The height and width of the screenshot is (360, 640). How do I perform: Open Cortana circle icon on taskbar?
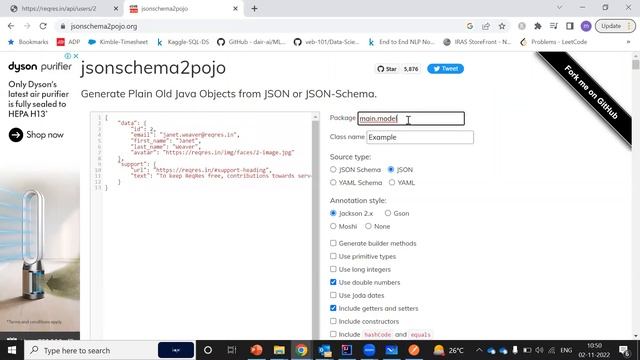coord(208,350)
